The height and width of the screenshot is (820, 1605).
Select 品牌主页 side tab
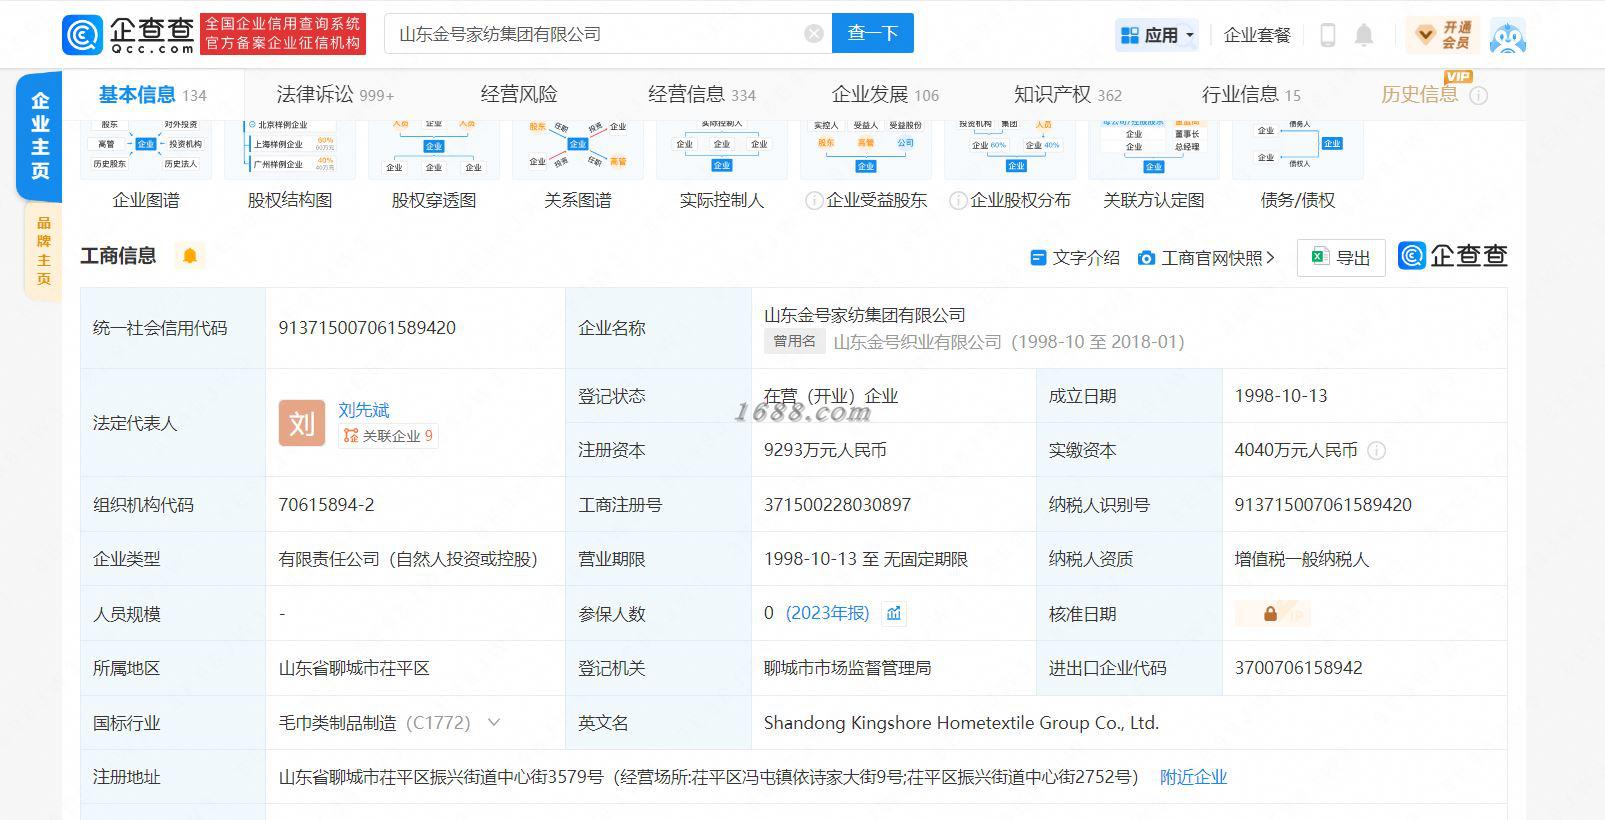click(x=43, y=250)
